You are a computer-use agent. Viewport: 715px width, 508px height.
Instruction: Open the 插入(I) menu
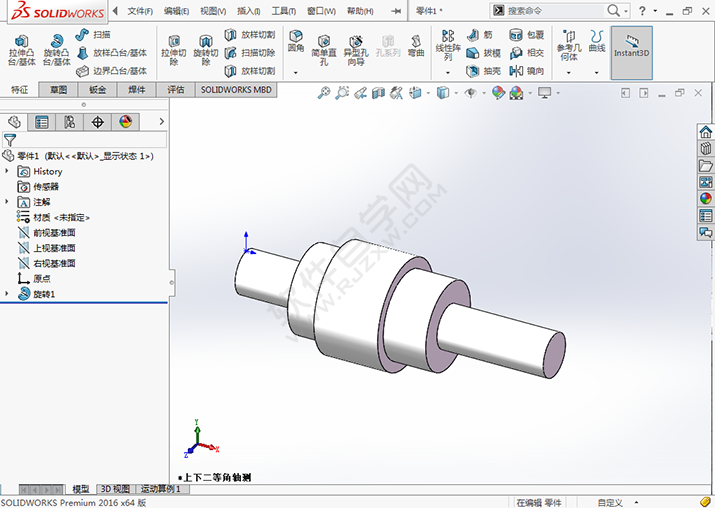[249, 11]
